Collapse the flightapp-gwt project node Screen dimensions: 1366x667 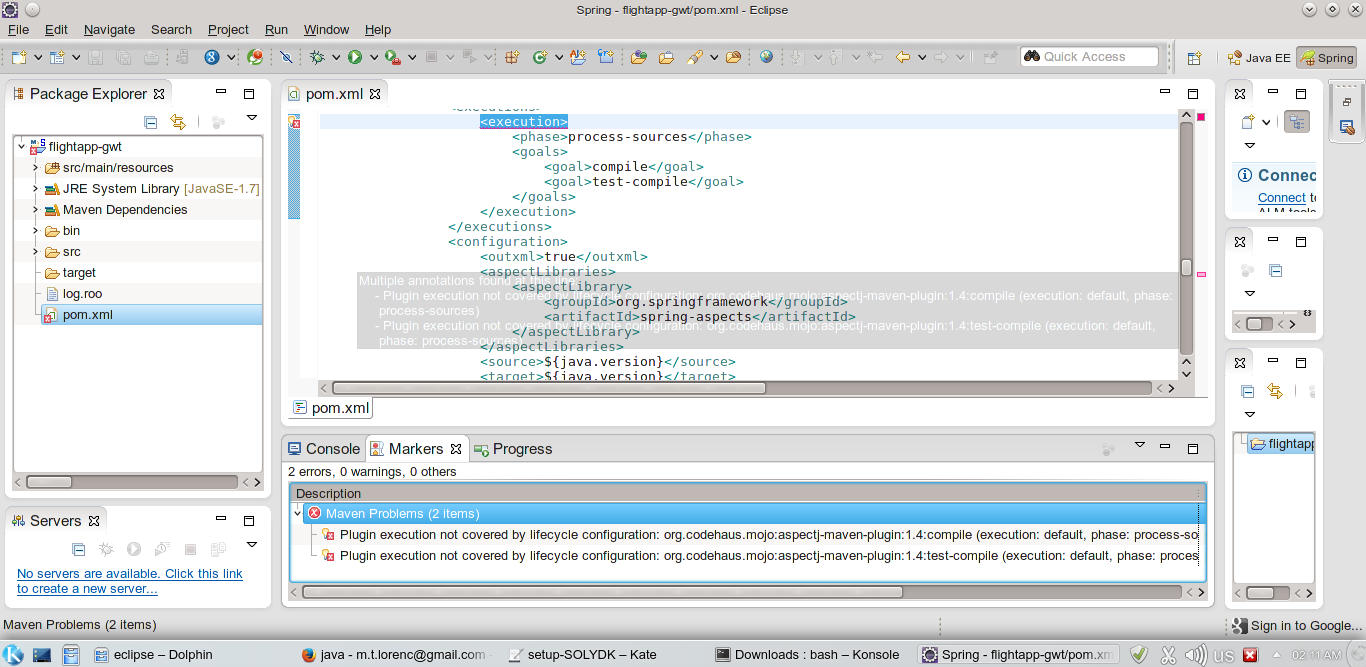pyautogui.click(x=21, y=147)
